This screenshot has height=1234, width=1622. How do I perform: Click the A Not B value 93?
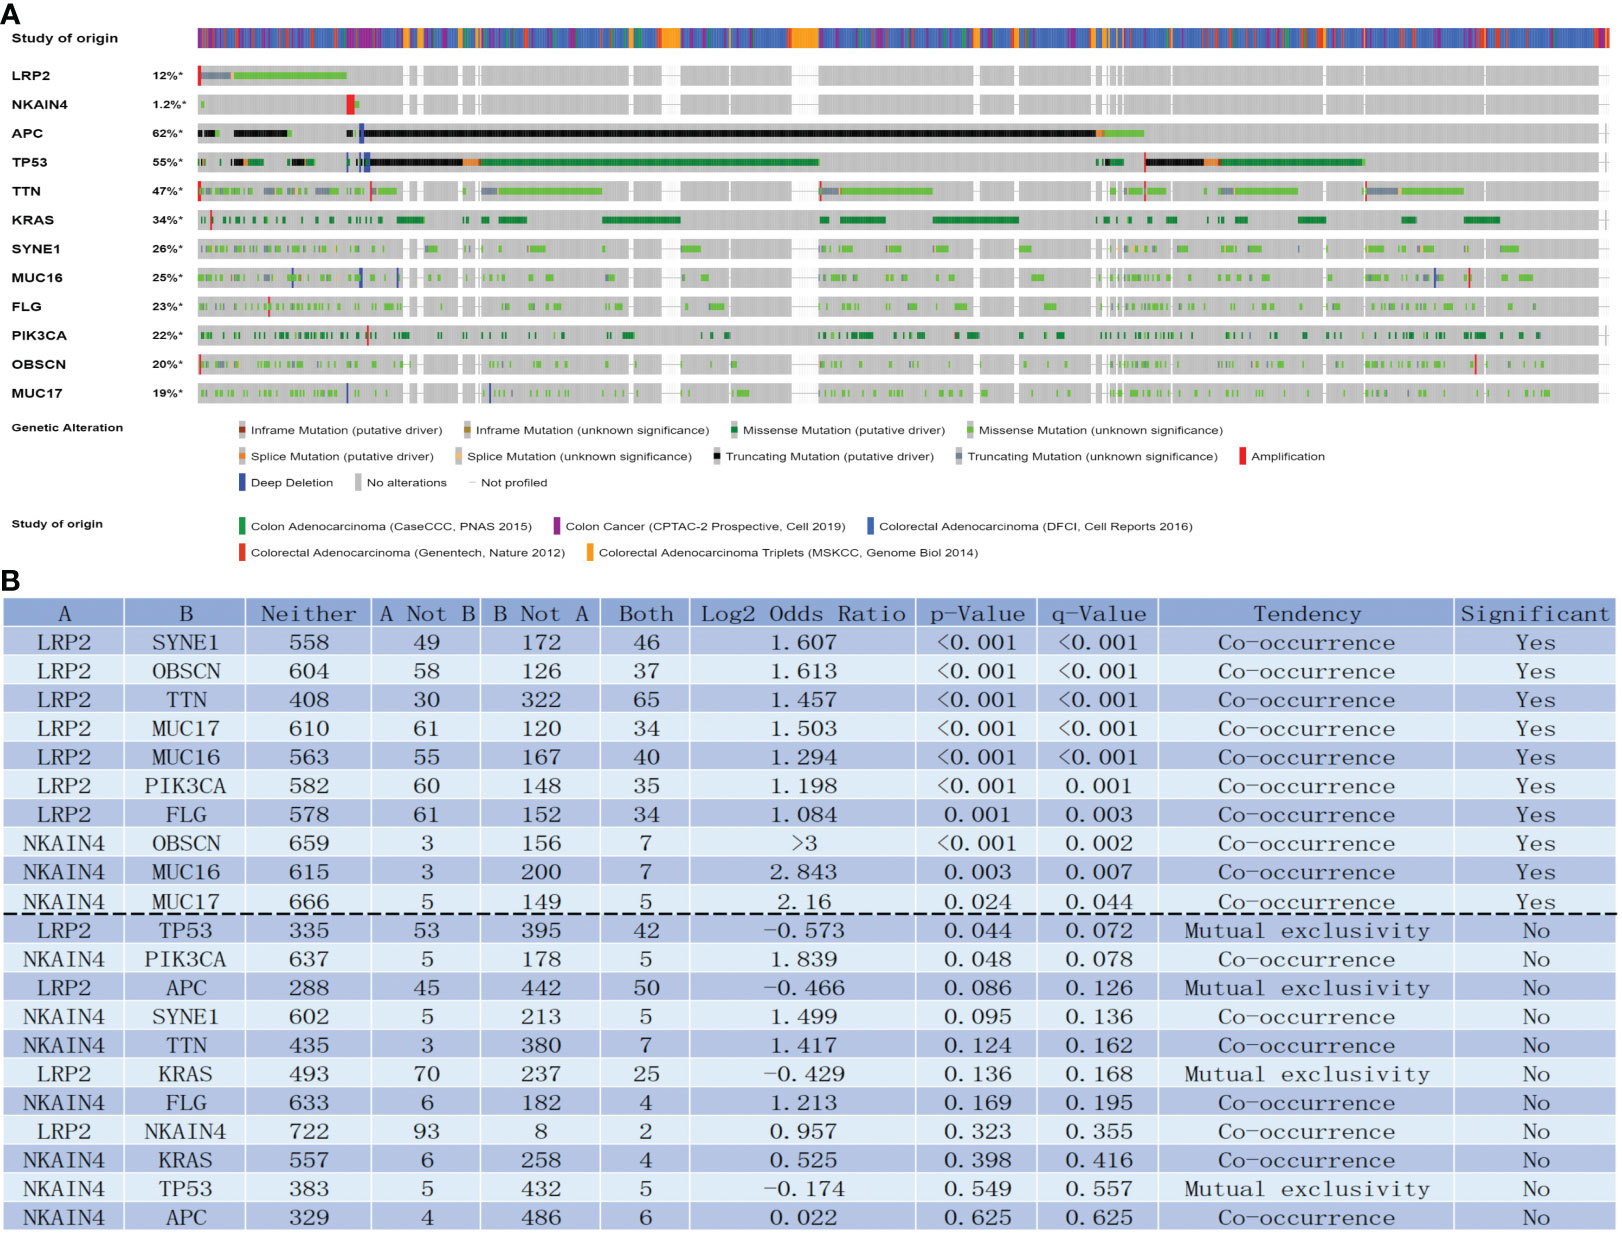pos(427,1132)
